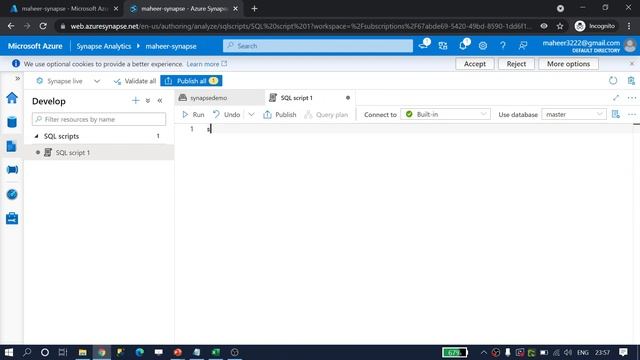The image size is (640, 360).
Task: Open the workspace clipboard icon at far right
Action: [631, 80]
